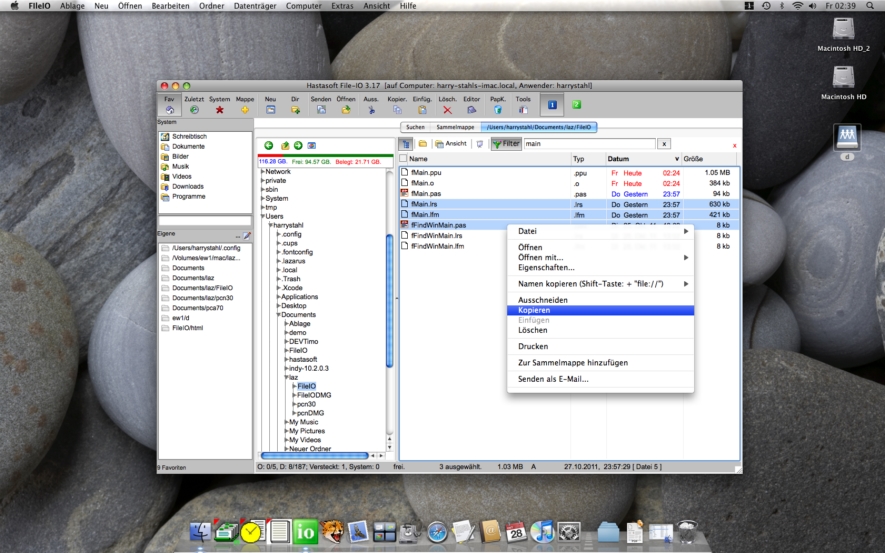Viewport: 885px width, 553px height.
Task: Open Datenträger in the menu bar
Action: tap(255, 6)
